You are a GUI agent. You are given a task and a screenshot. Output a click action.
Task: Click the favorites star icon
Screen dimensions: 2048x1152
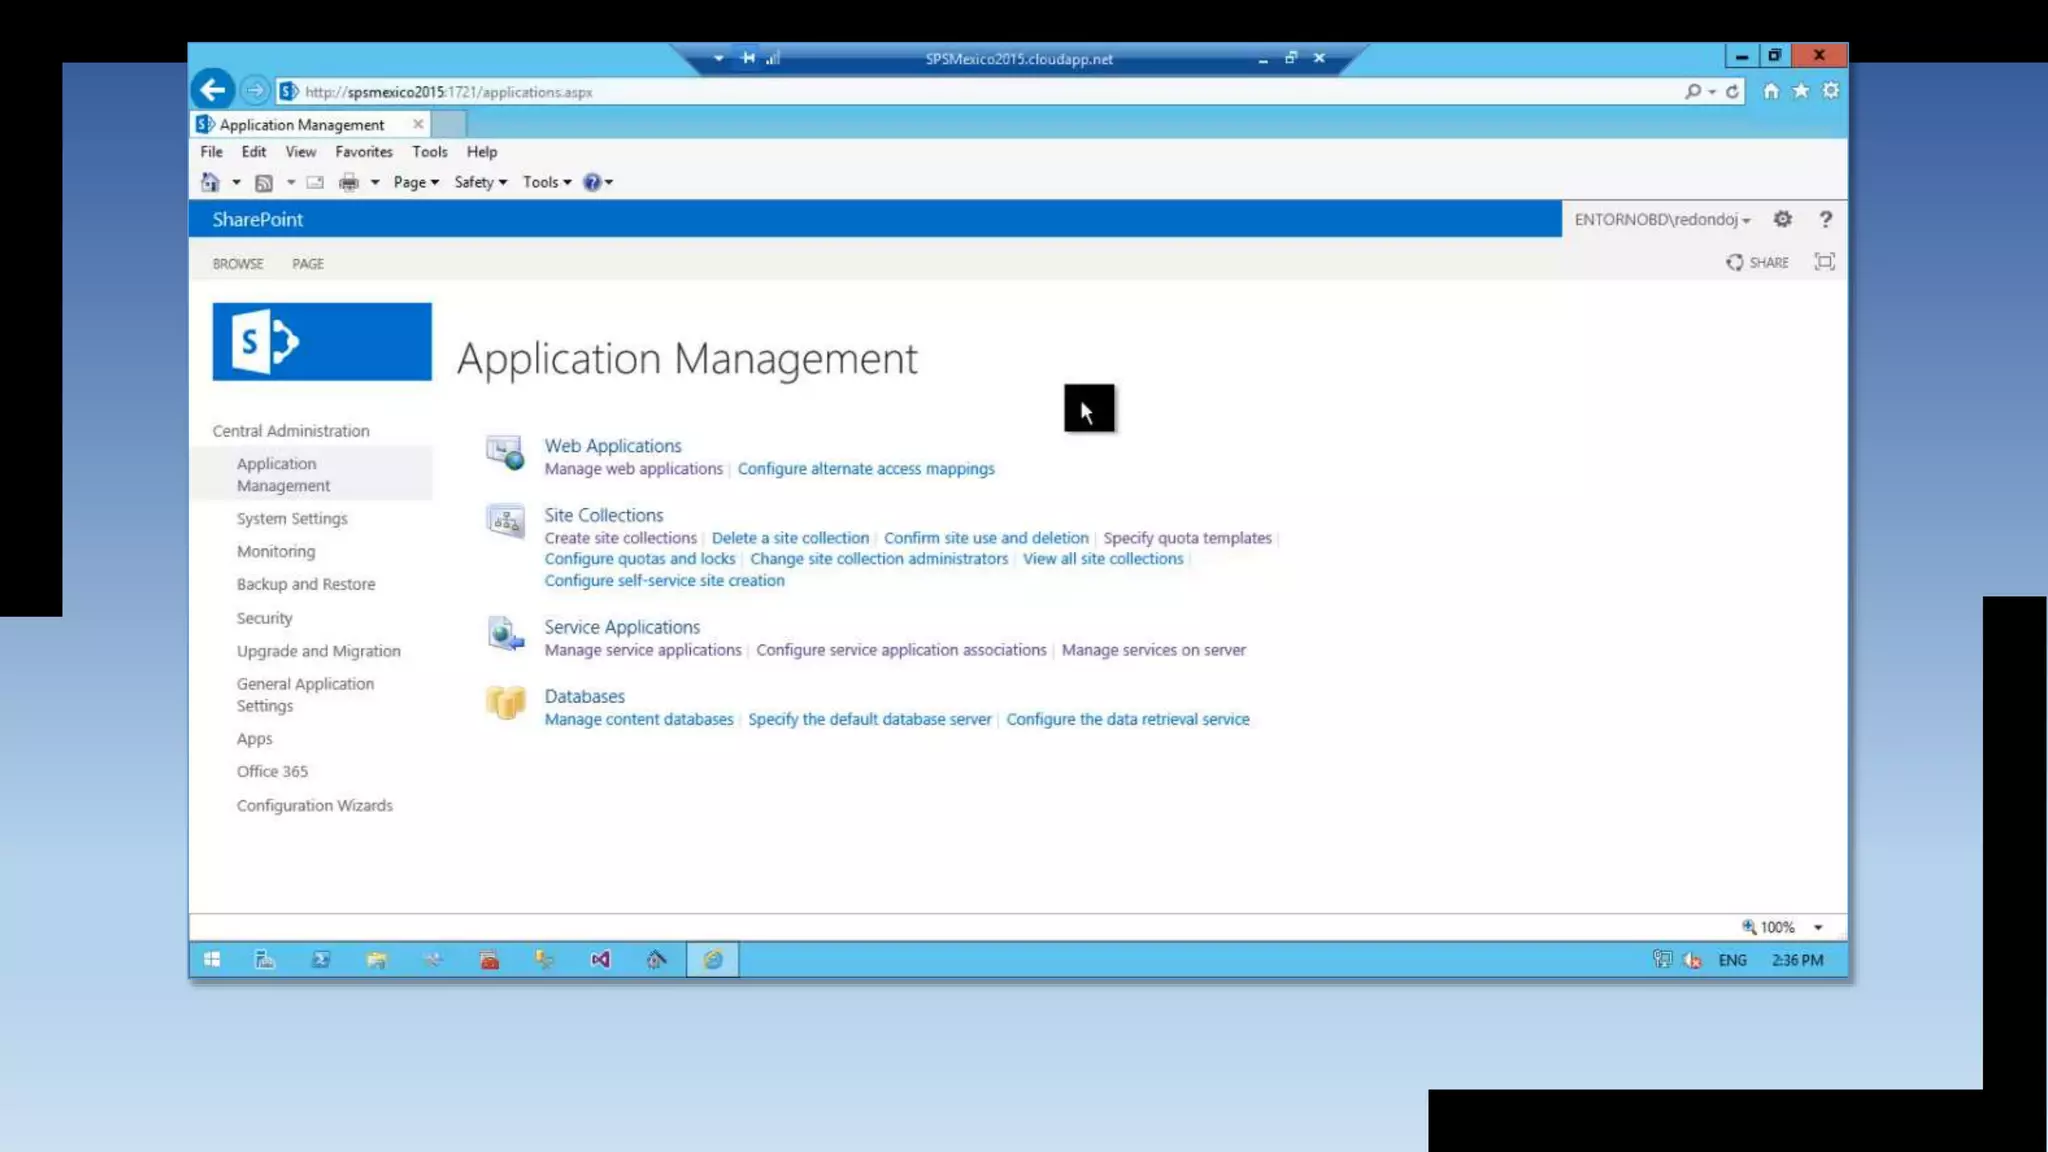1800,91
